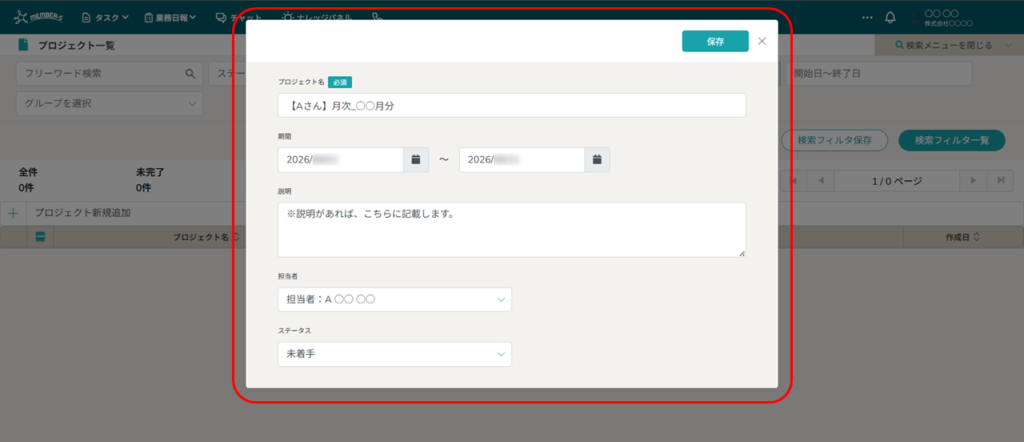Open the 担当者 dropdown
Viewport: 1024px width, 442px height.
pyautogui.click(x=394, y=299)
